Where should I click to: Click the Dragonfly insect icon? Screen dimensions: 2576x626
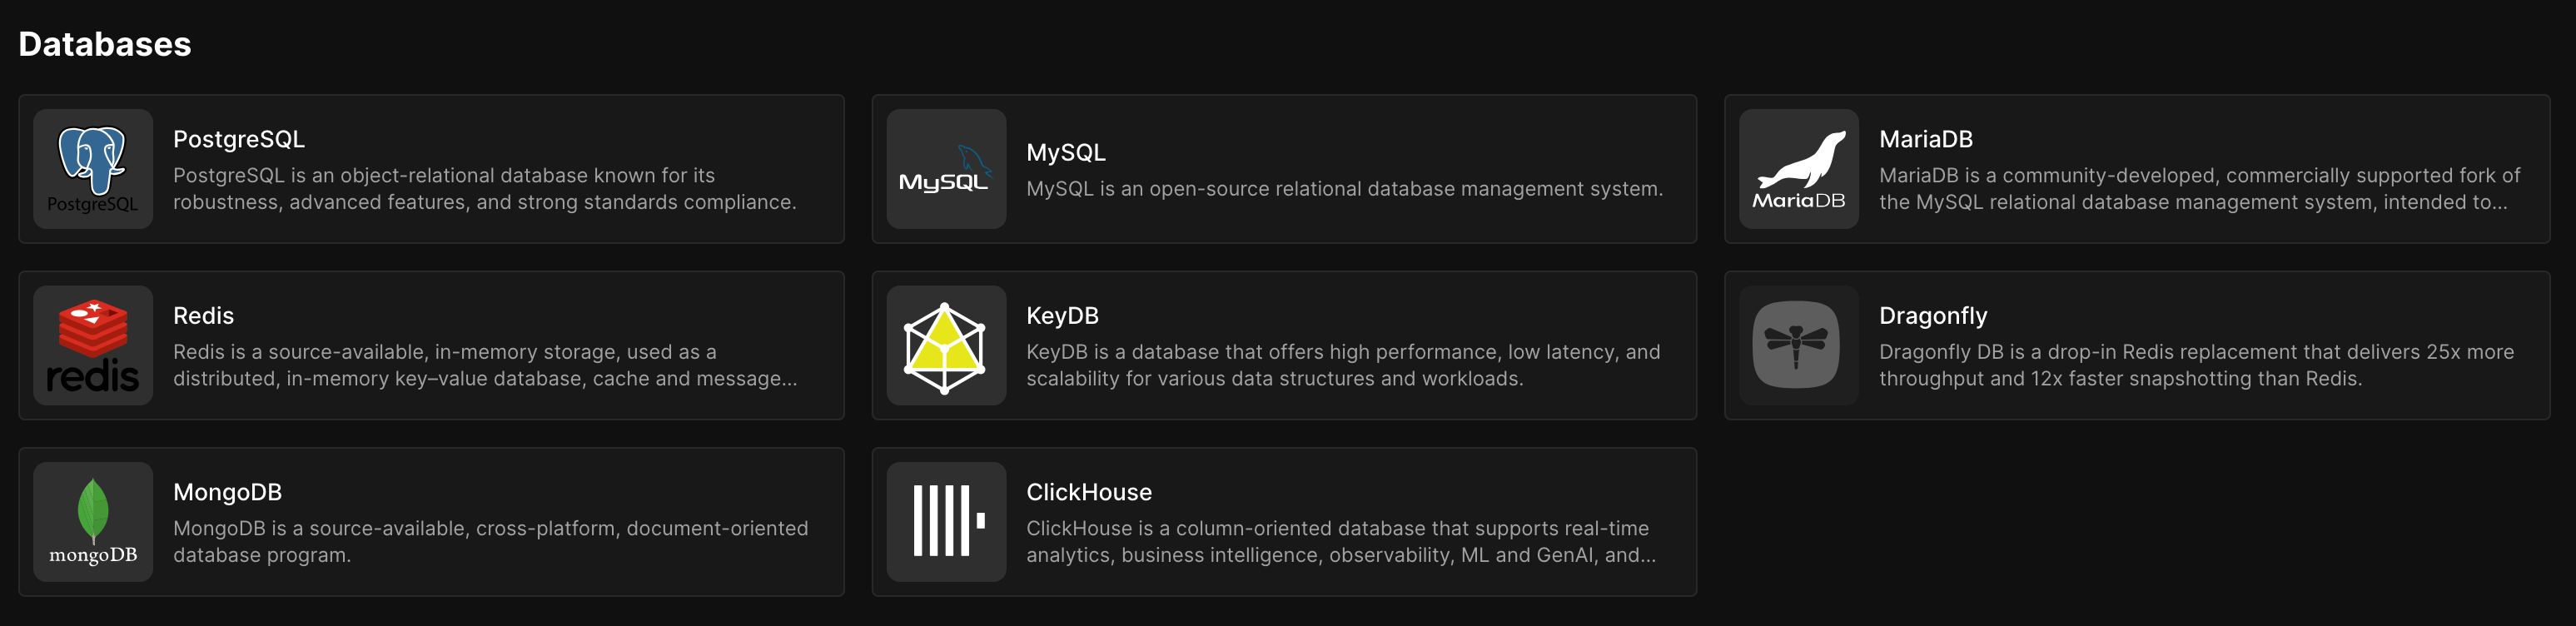(1796, 345)
